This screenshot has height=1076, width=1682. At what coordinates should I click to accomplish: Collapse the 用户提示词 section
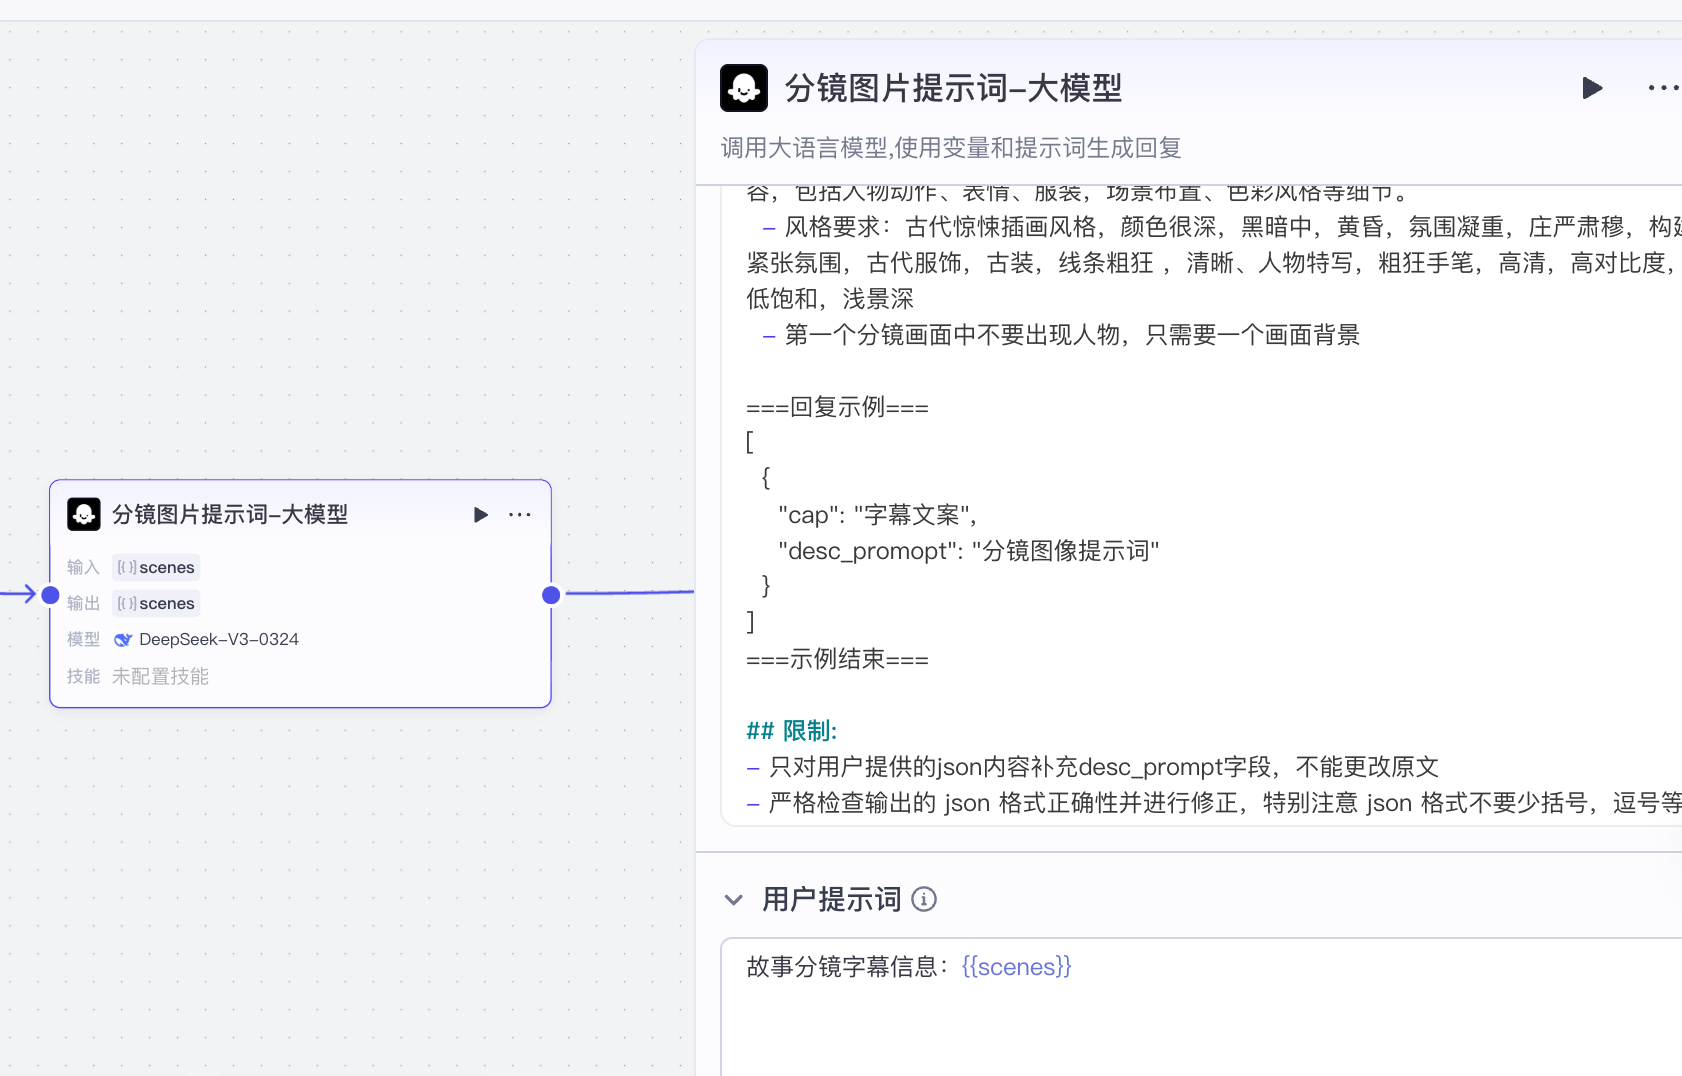coord(734,899)
